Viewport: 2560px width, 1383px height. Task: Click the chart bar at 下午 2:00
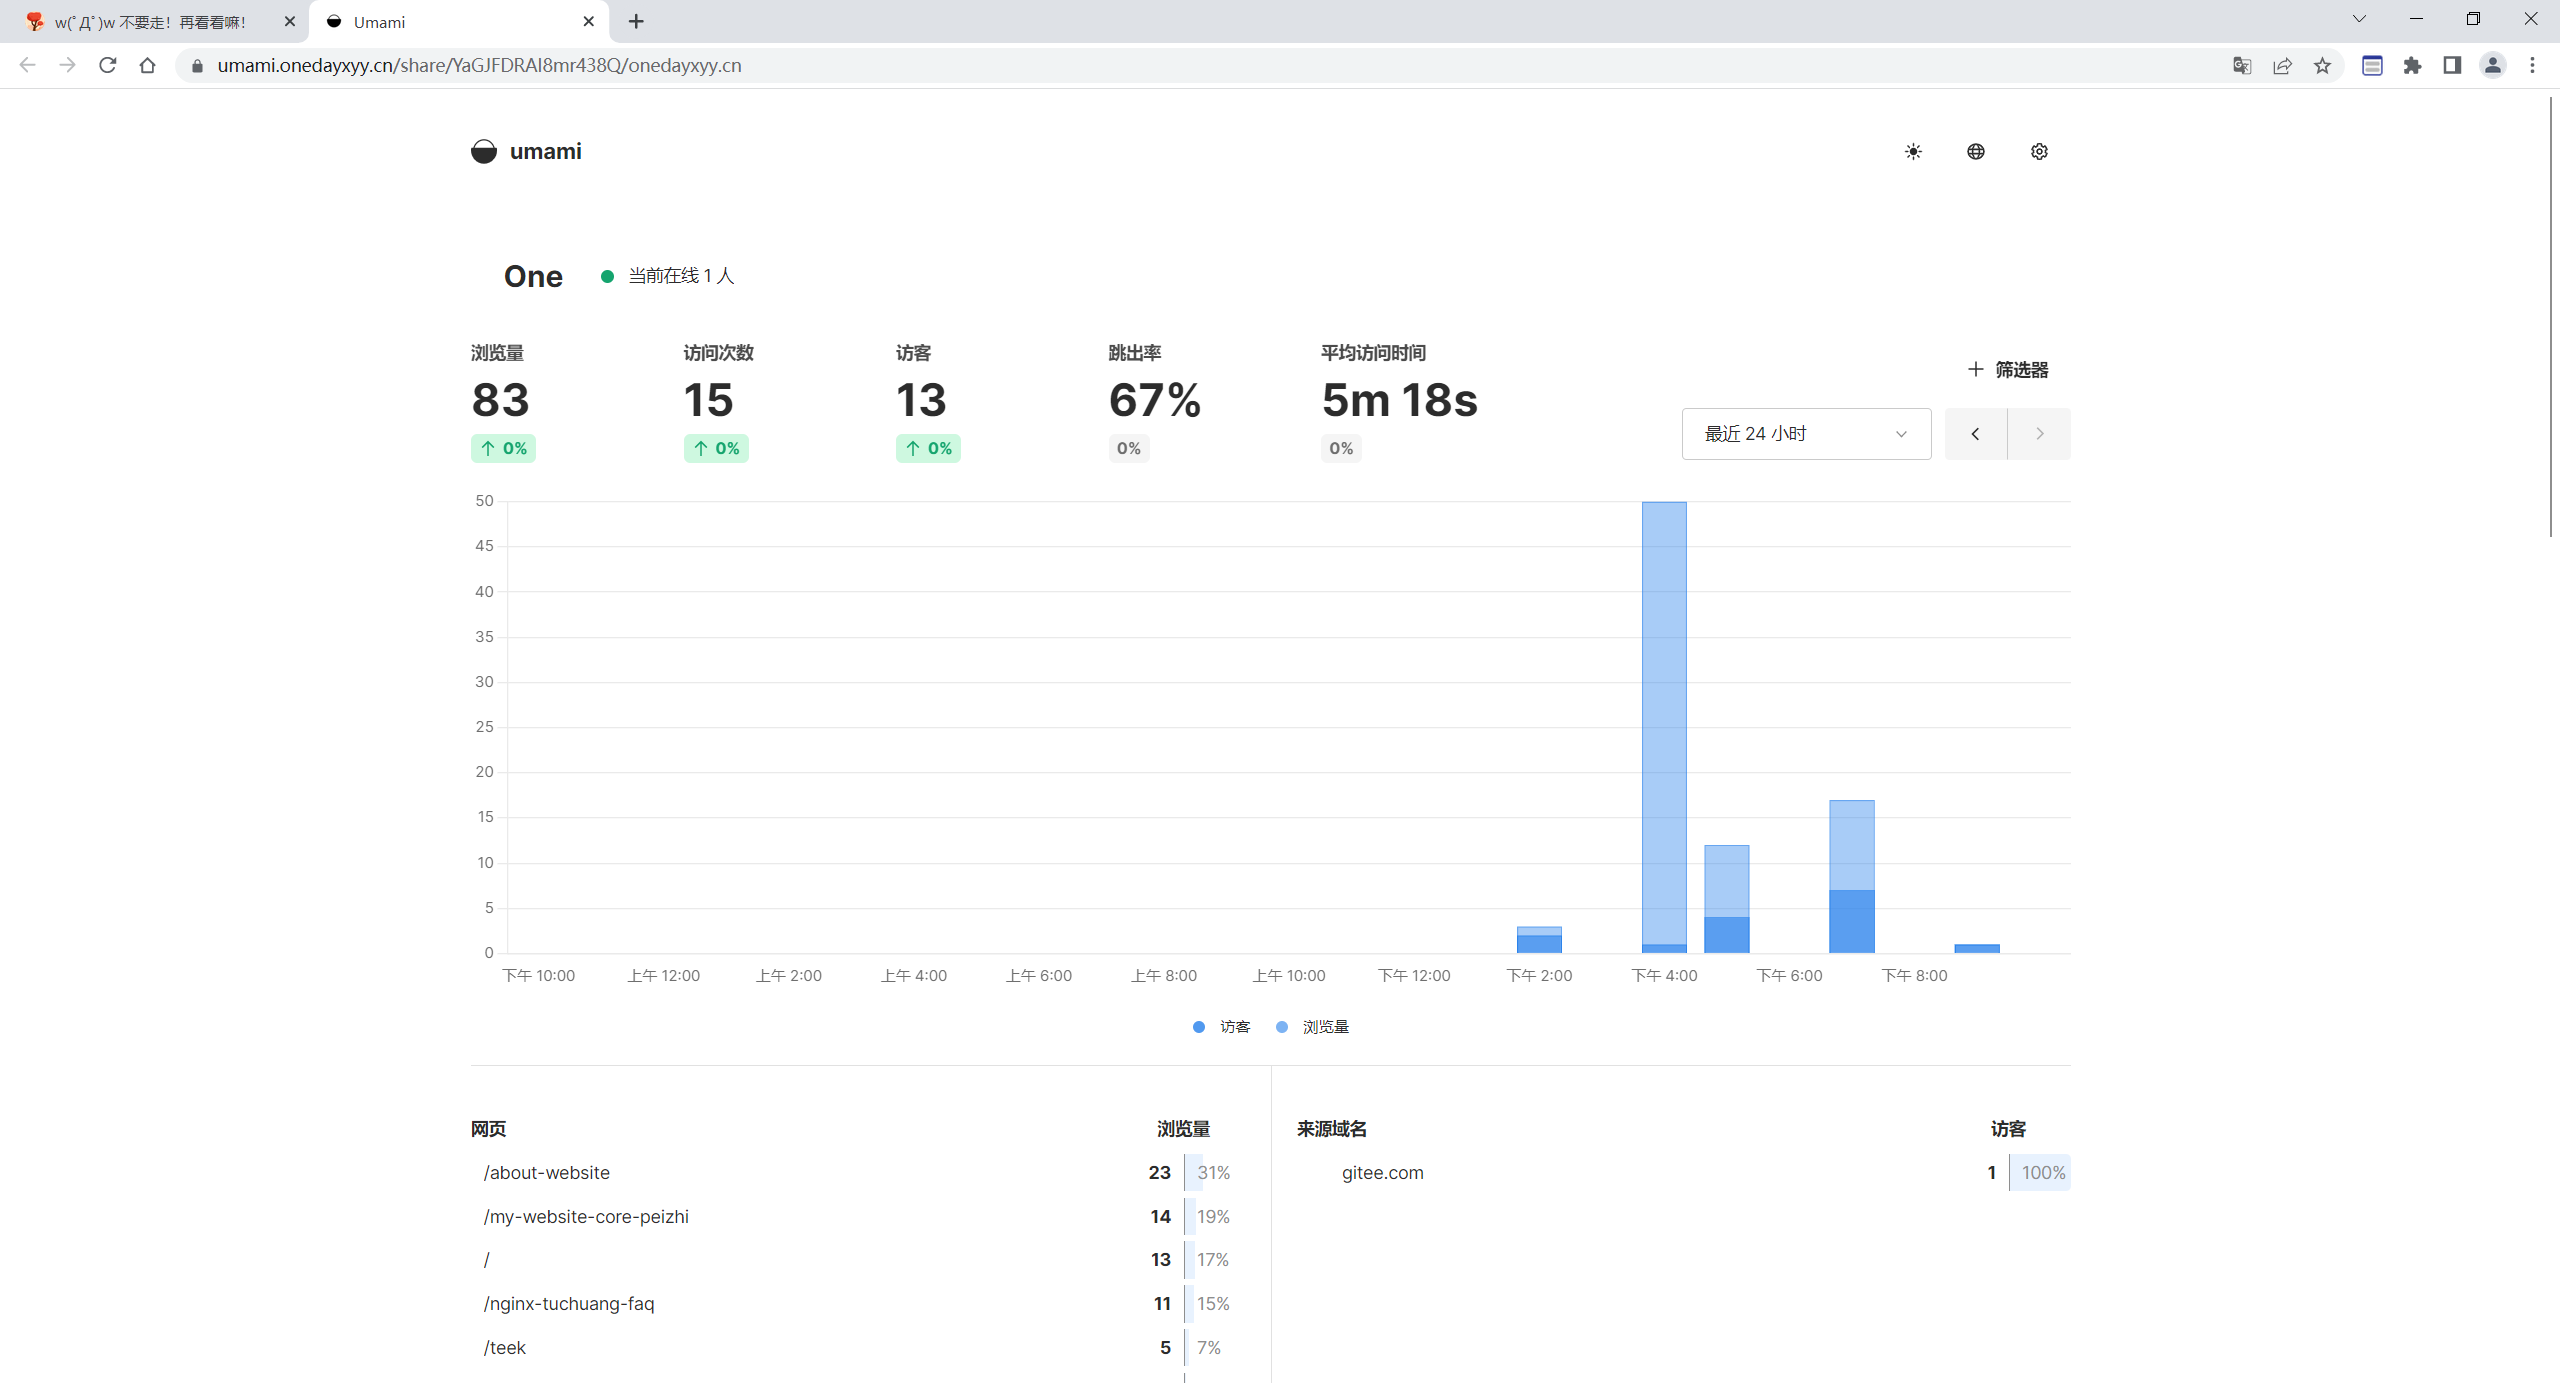tap(1539, 940)
